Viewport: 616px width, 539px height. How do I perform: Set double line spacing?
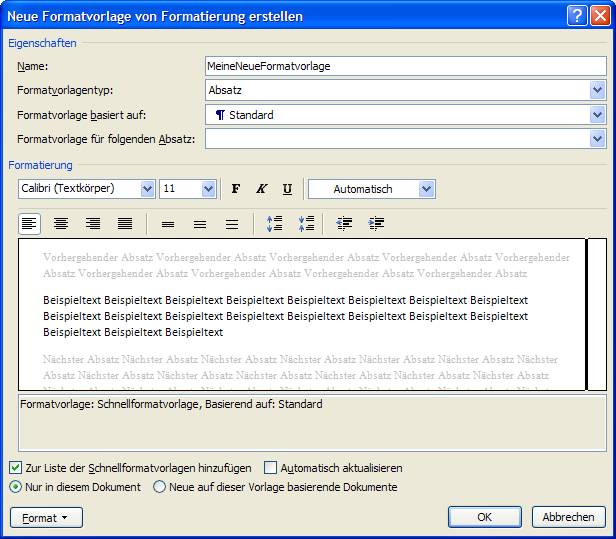coord(231,224)
